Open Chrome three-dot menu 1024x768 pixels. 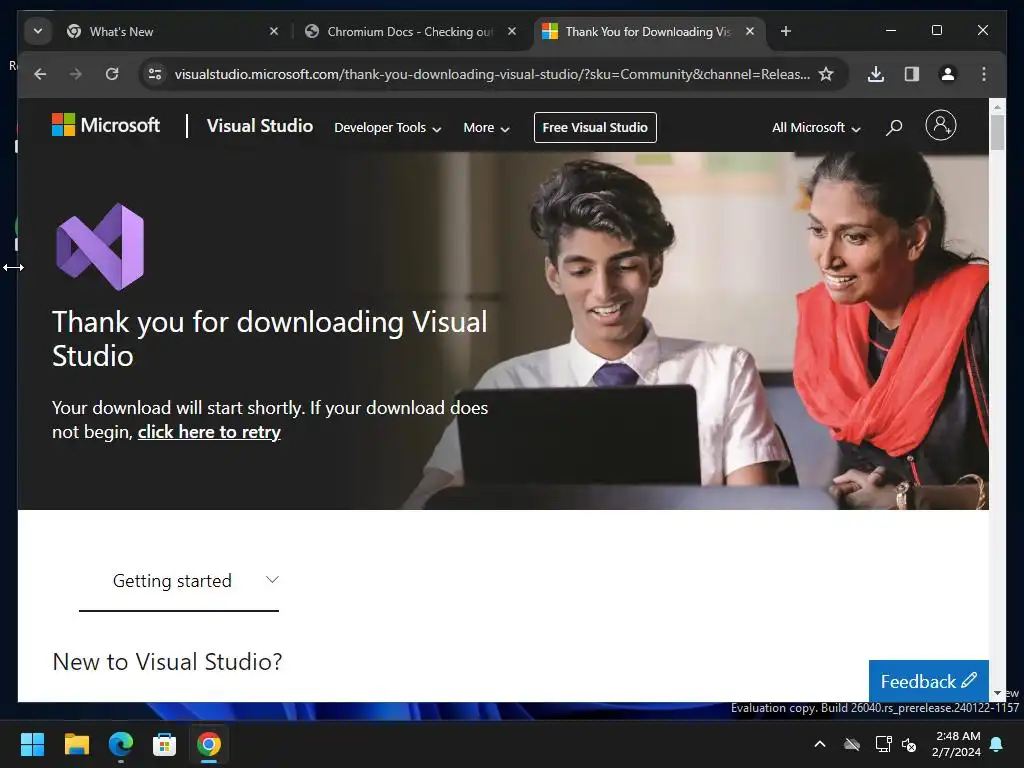(x=984, y=74)
